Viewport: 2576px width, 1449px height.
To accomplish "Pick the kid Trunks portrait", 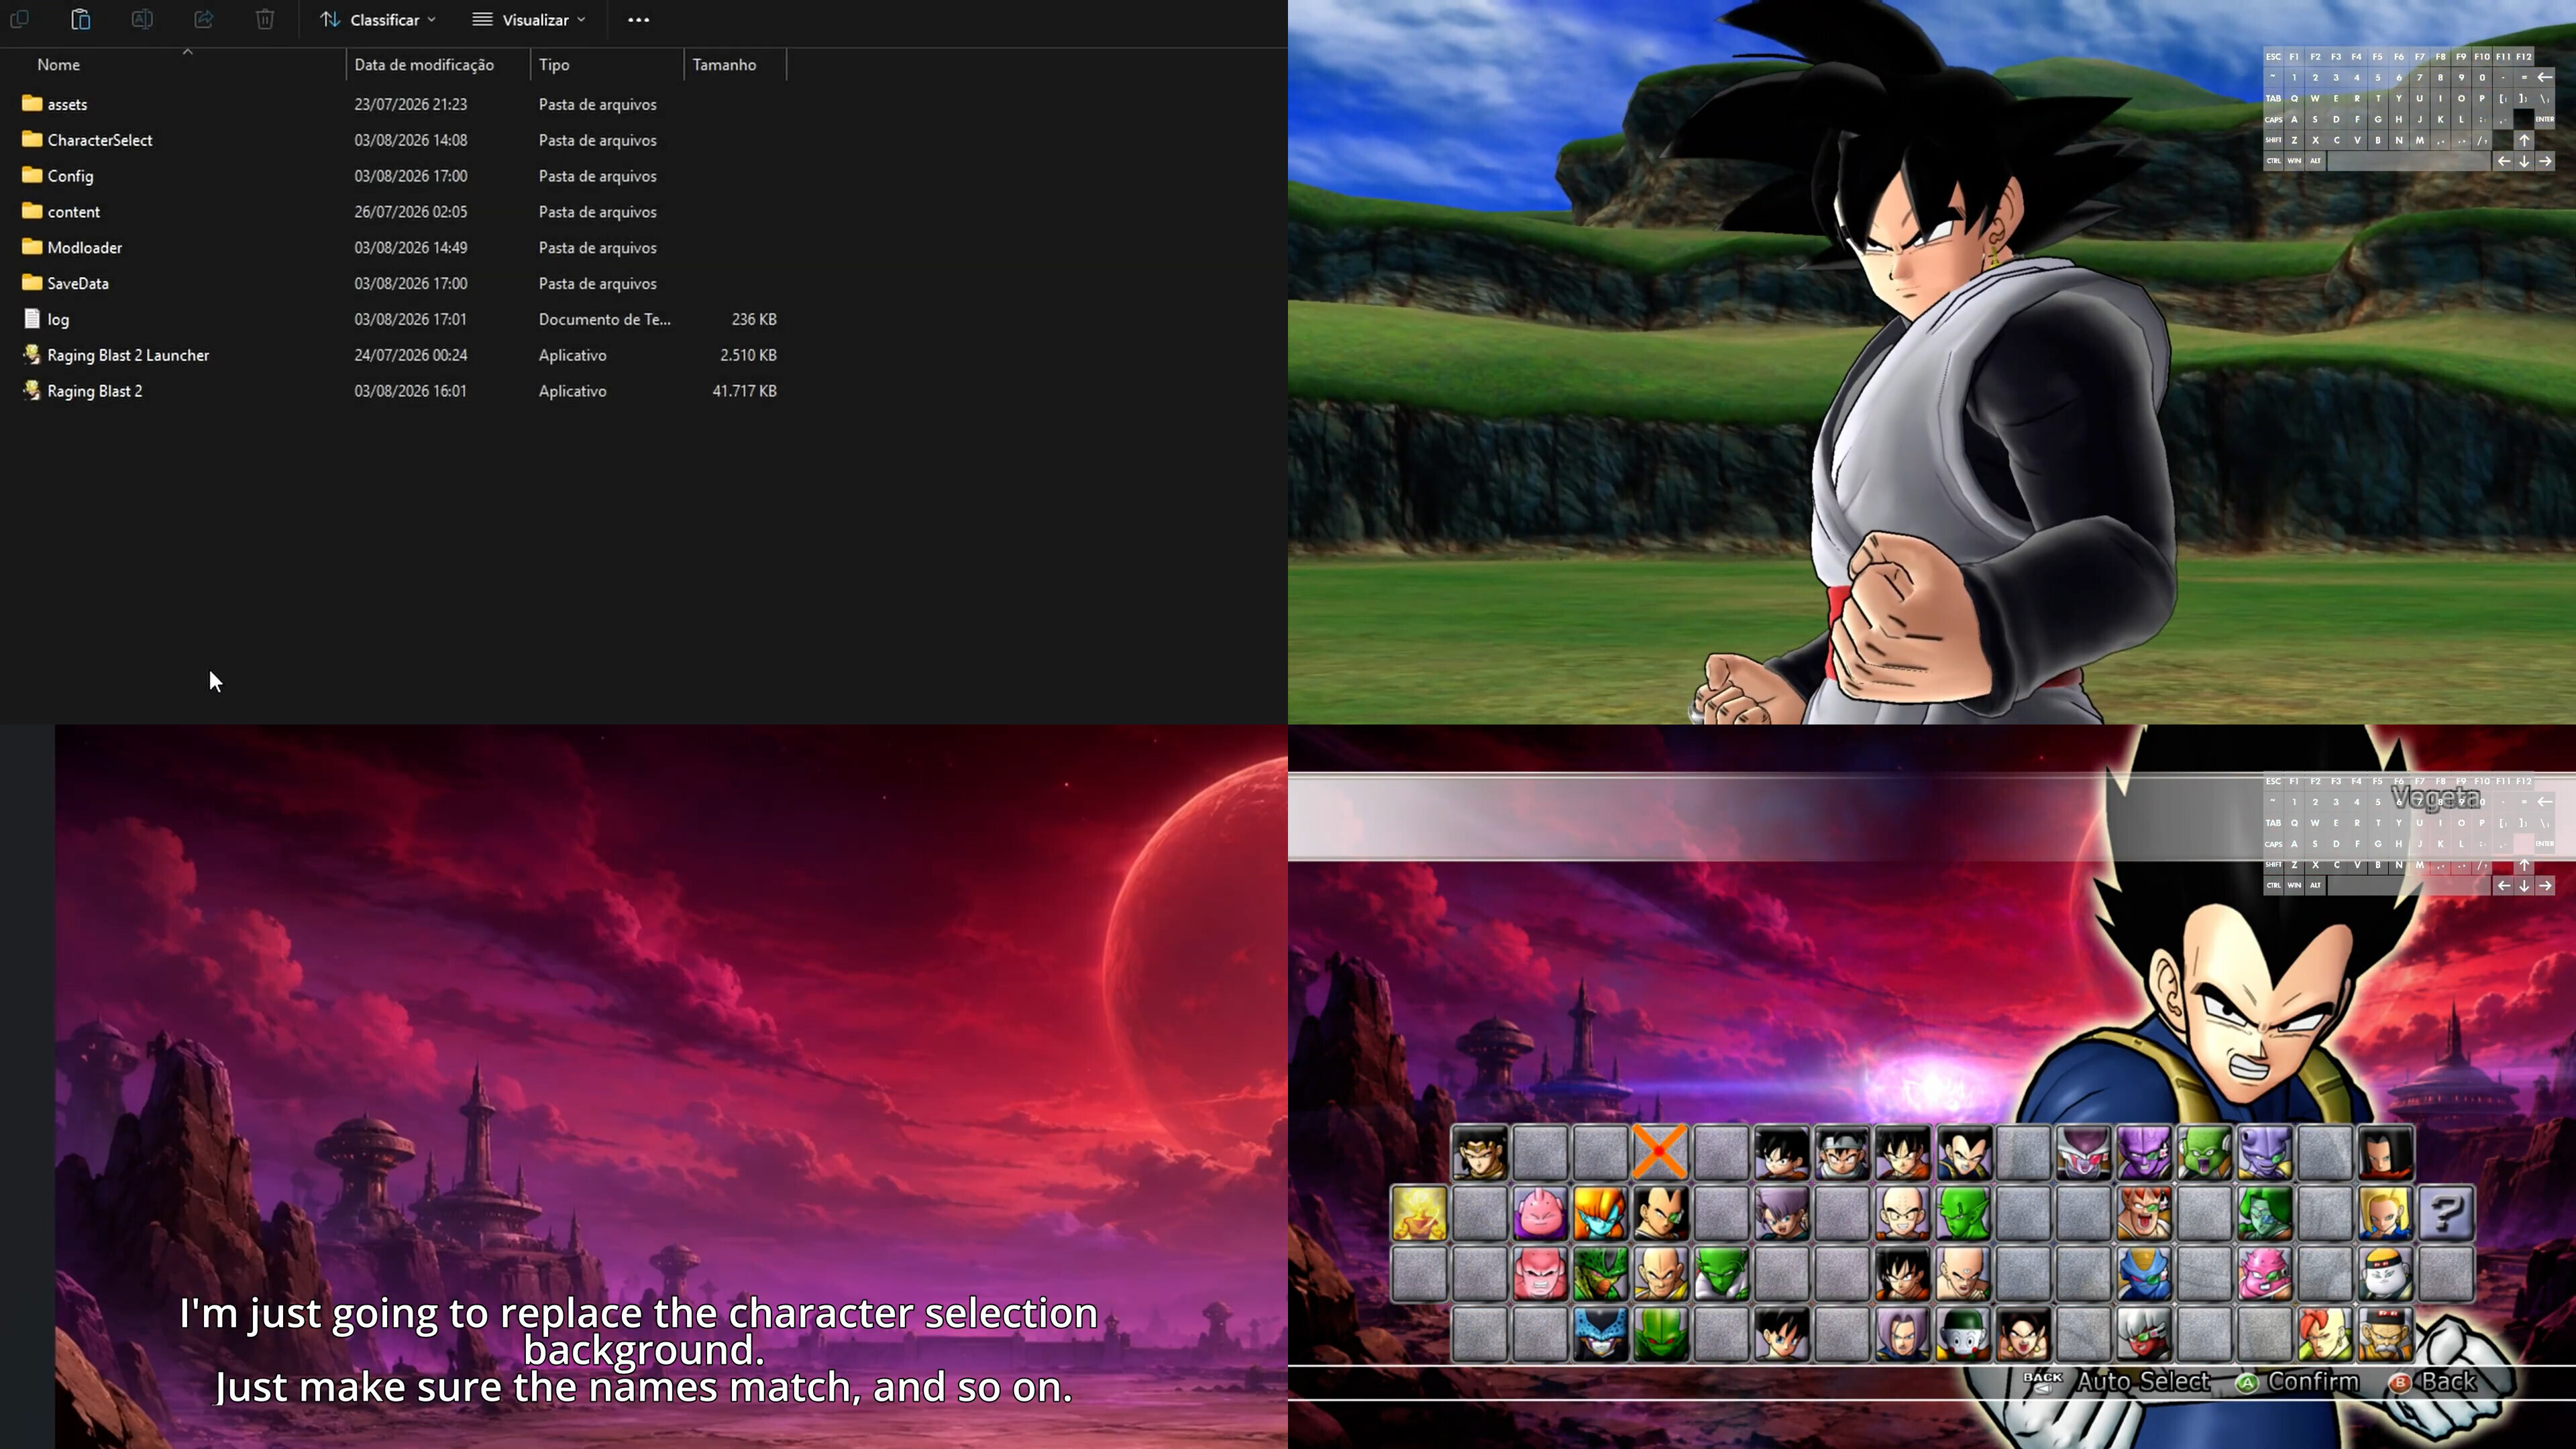I will 1782,1213.
